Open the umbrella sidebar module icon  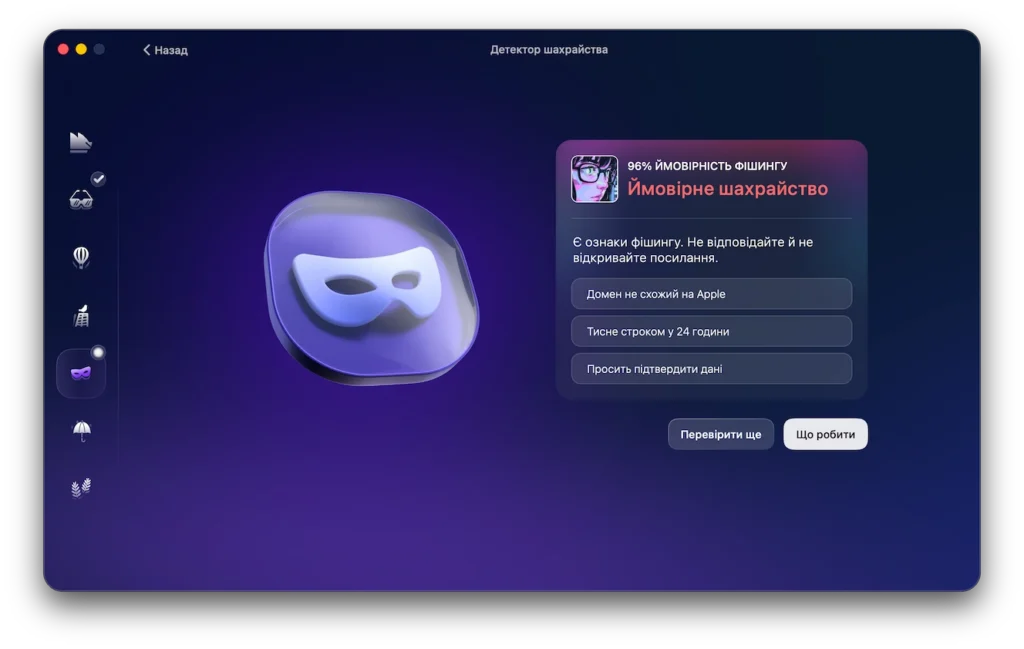[x=81, y=431]
